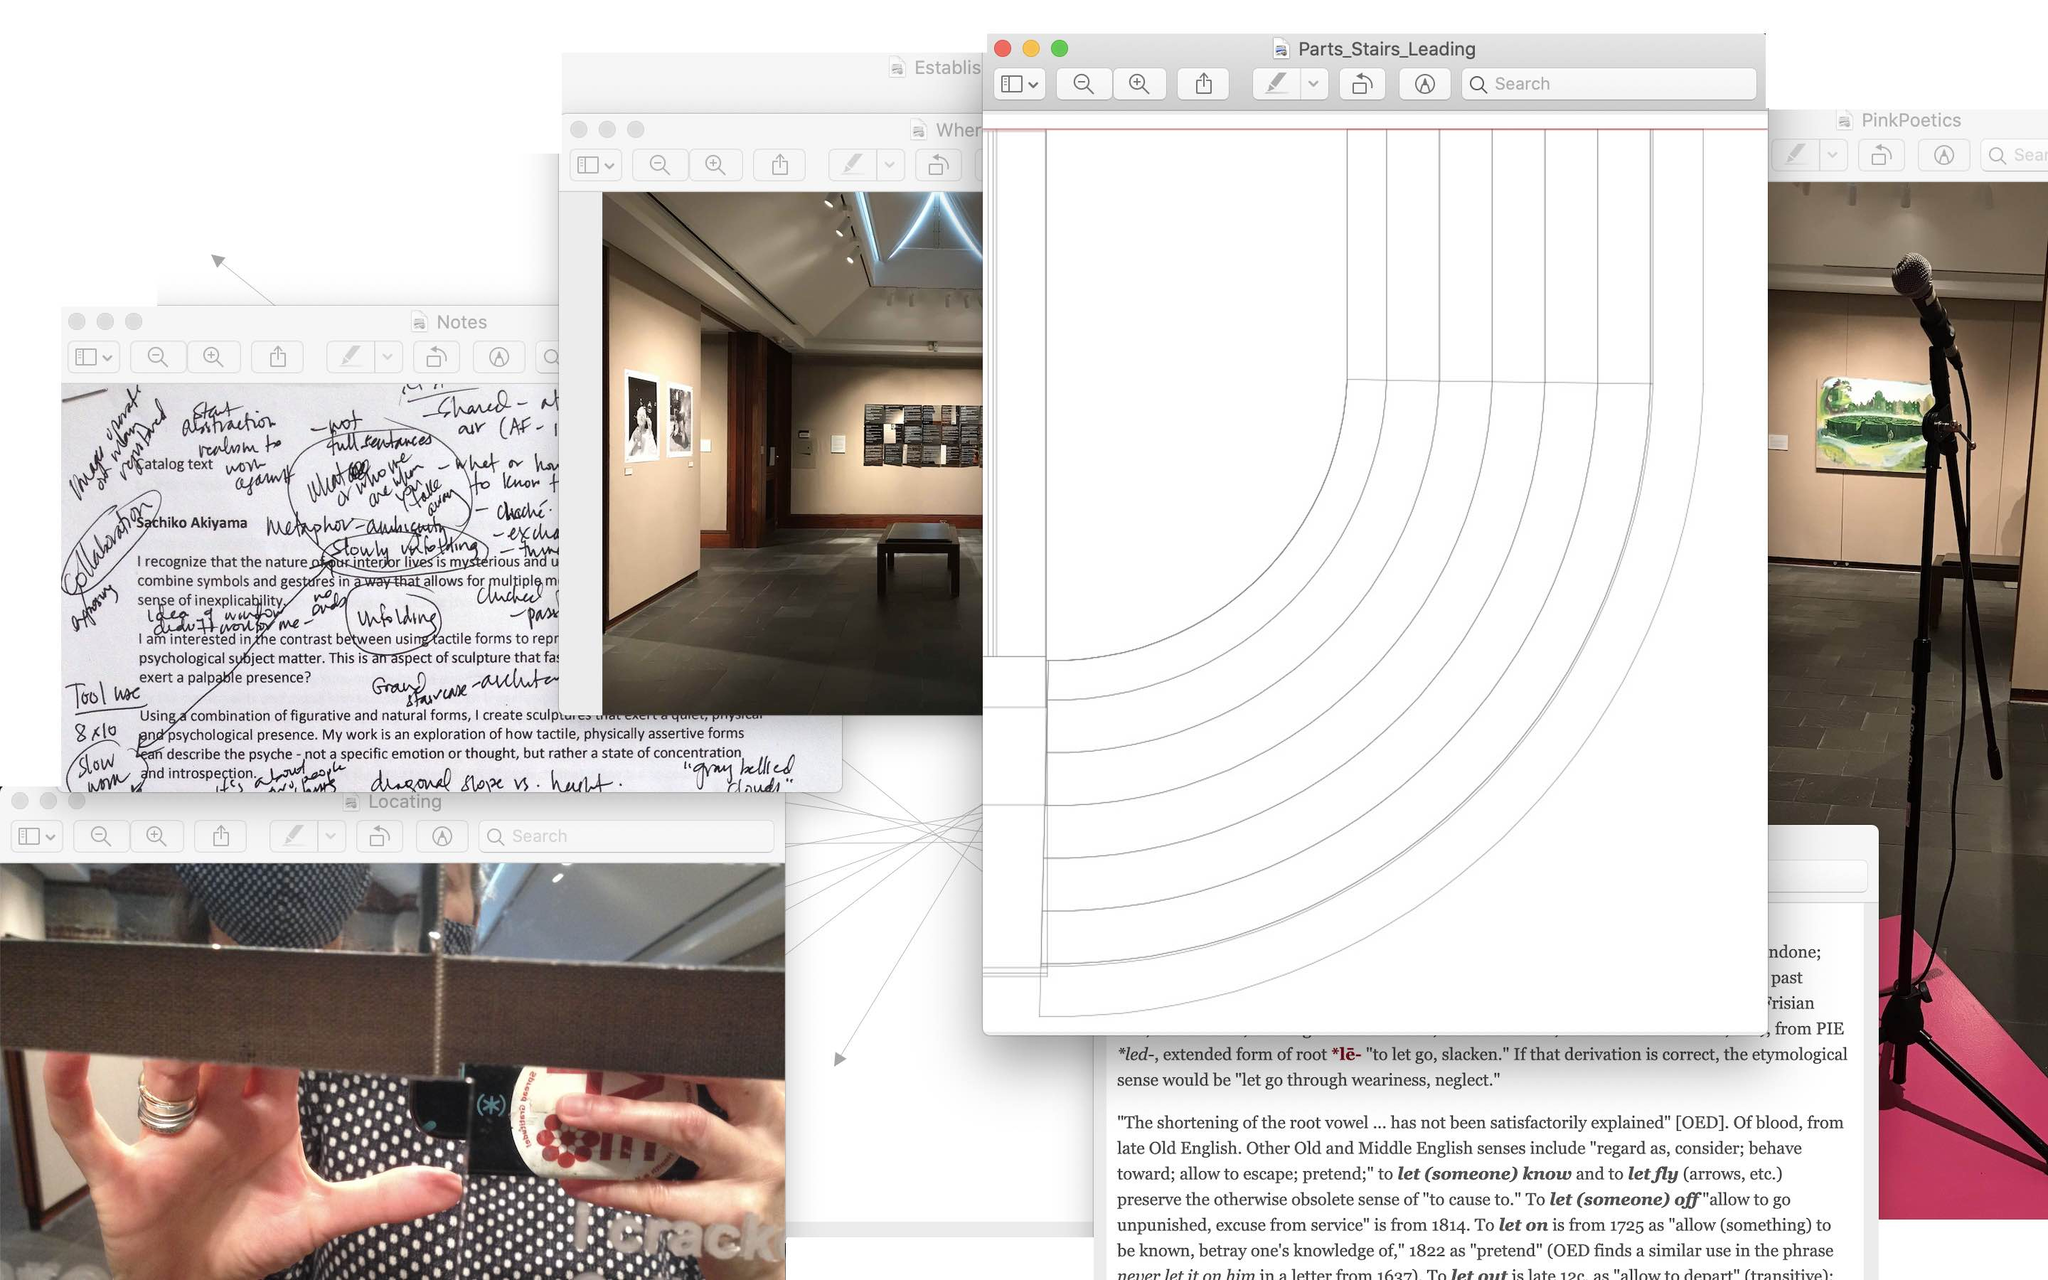Zoom out in the Notes window

tap(157, 357)
